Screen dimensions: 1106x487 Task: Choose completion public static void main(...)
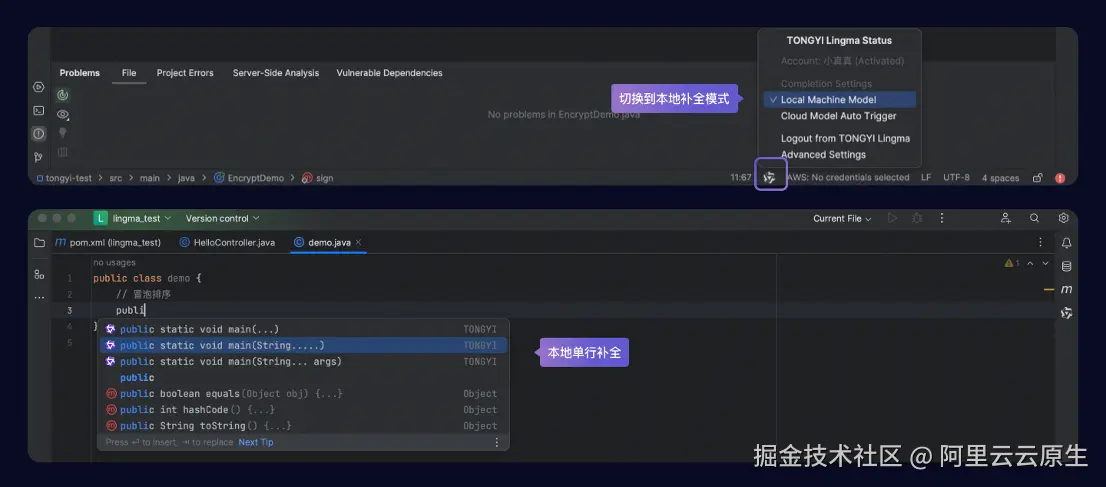[303, 330]
